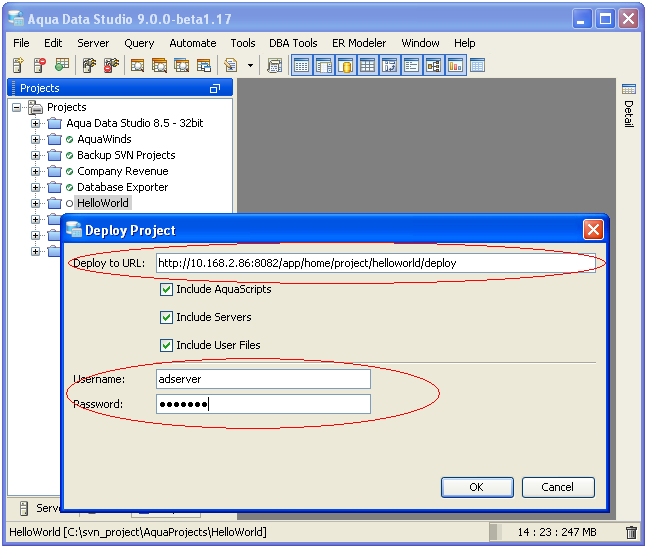Click the stacked orange query windows magnifier icon
647x547 pixels.
pyautogui.click(x=159, y=65)
